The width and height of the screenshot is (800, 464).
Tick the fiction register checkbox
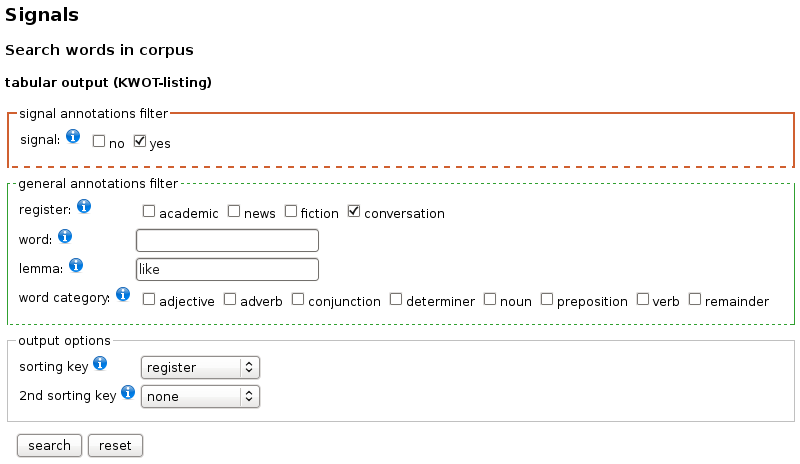coord(291,211)
